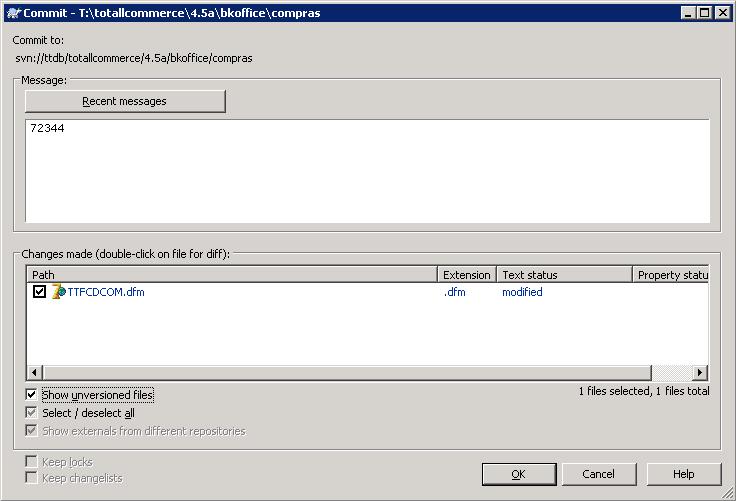Image resolution: width=736 pixels, height=501 pixels.
Task: Sort file list by Property status column
Action: tap(671, 275)
